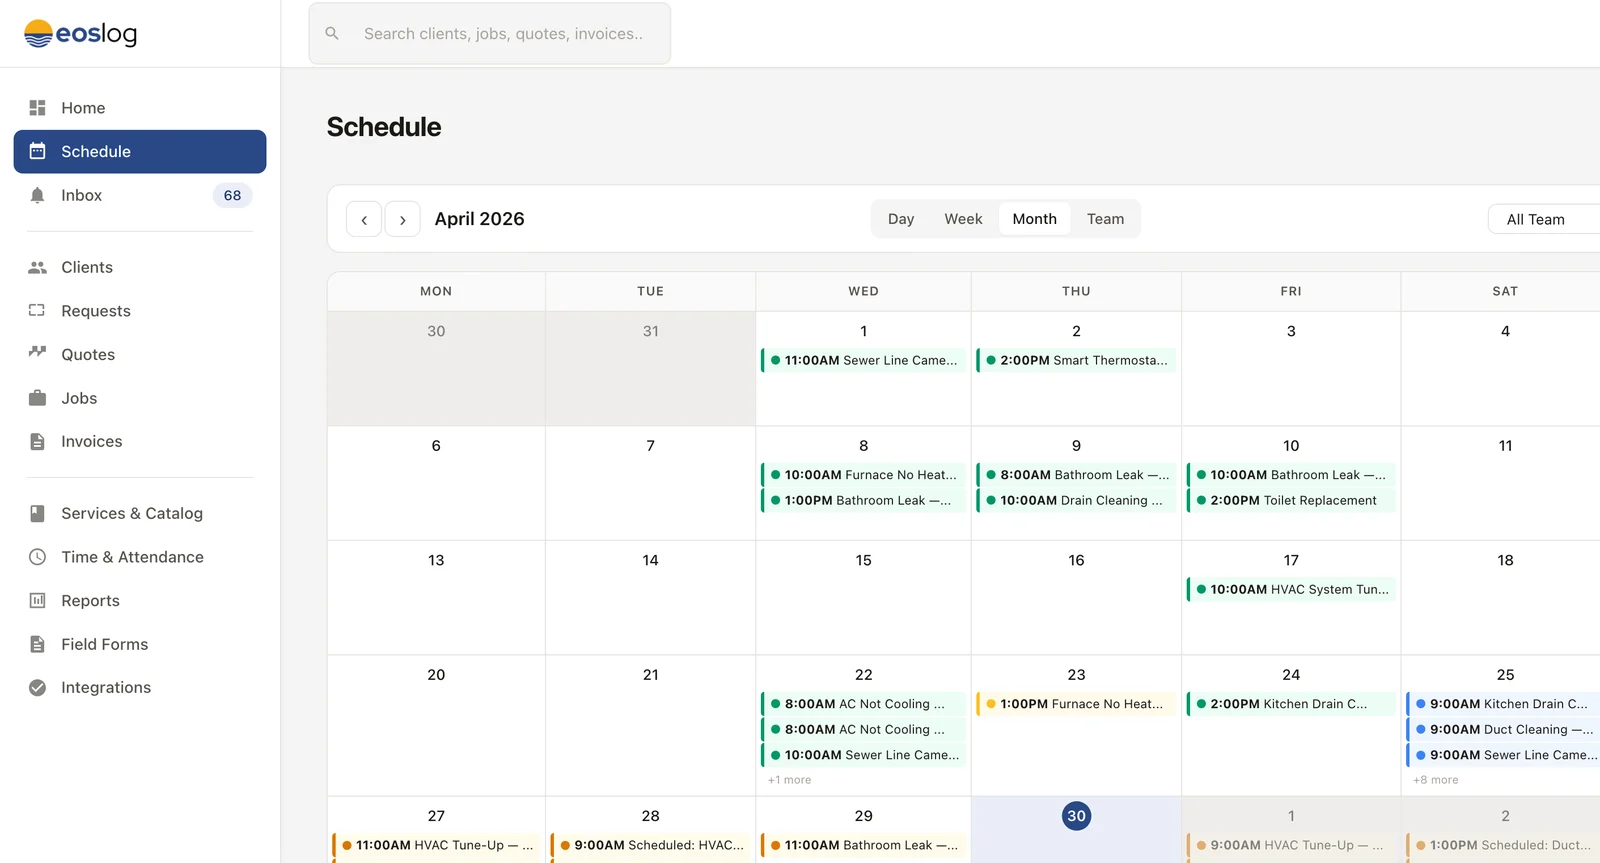Viewport: 1600px width, 863px height.
Task: Click the search magnifier icon
Action: 332,34
